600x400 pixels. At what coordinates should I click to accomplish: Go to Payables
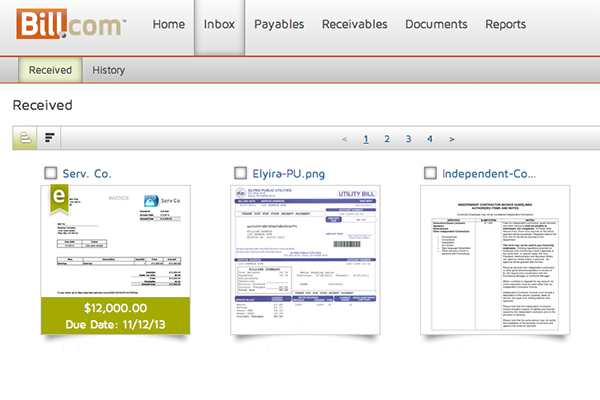(x=279, y=24)
